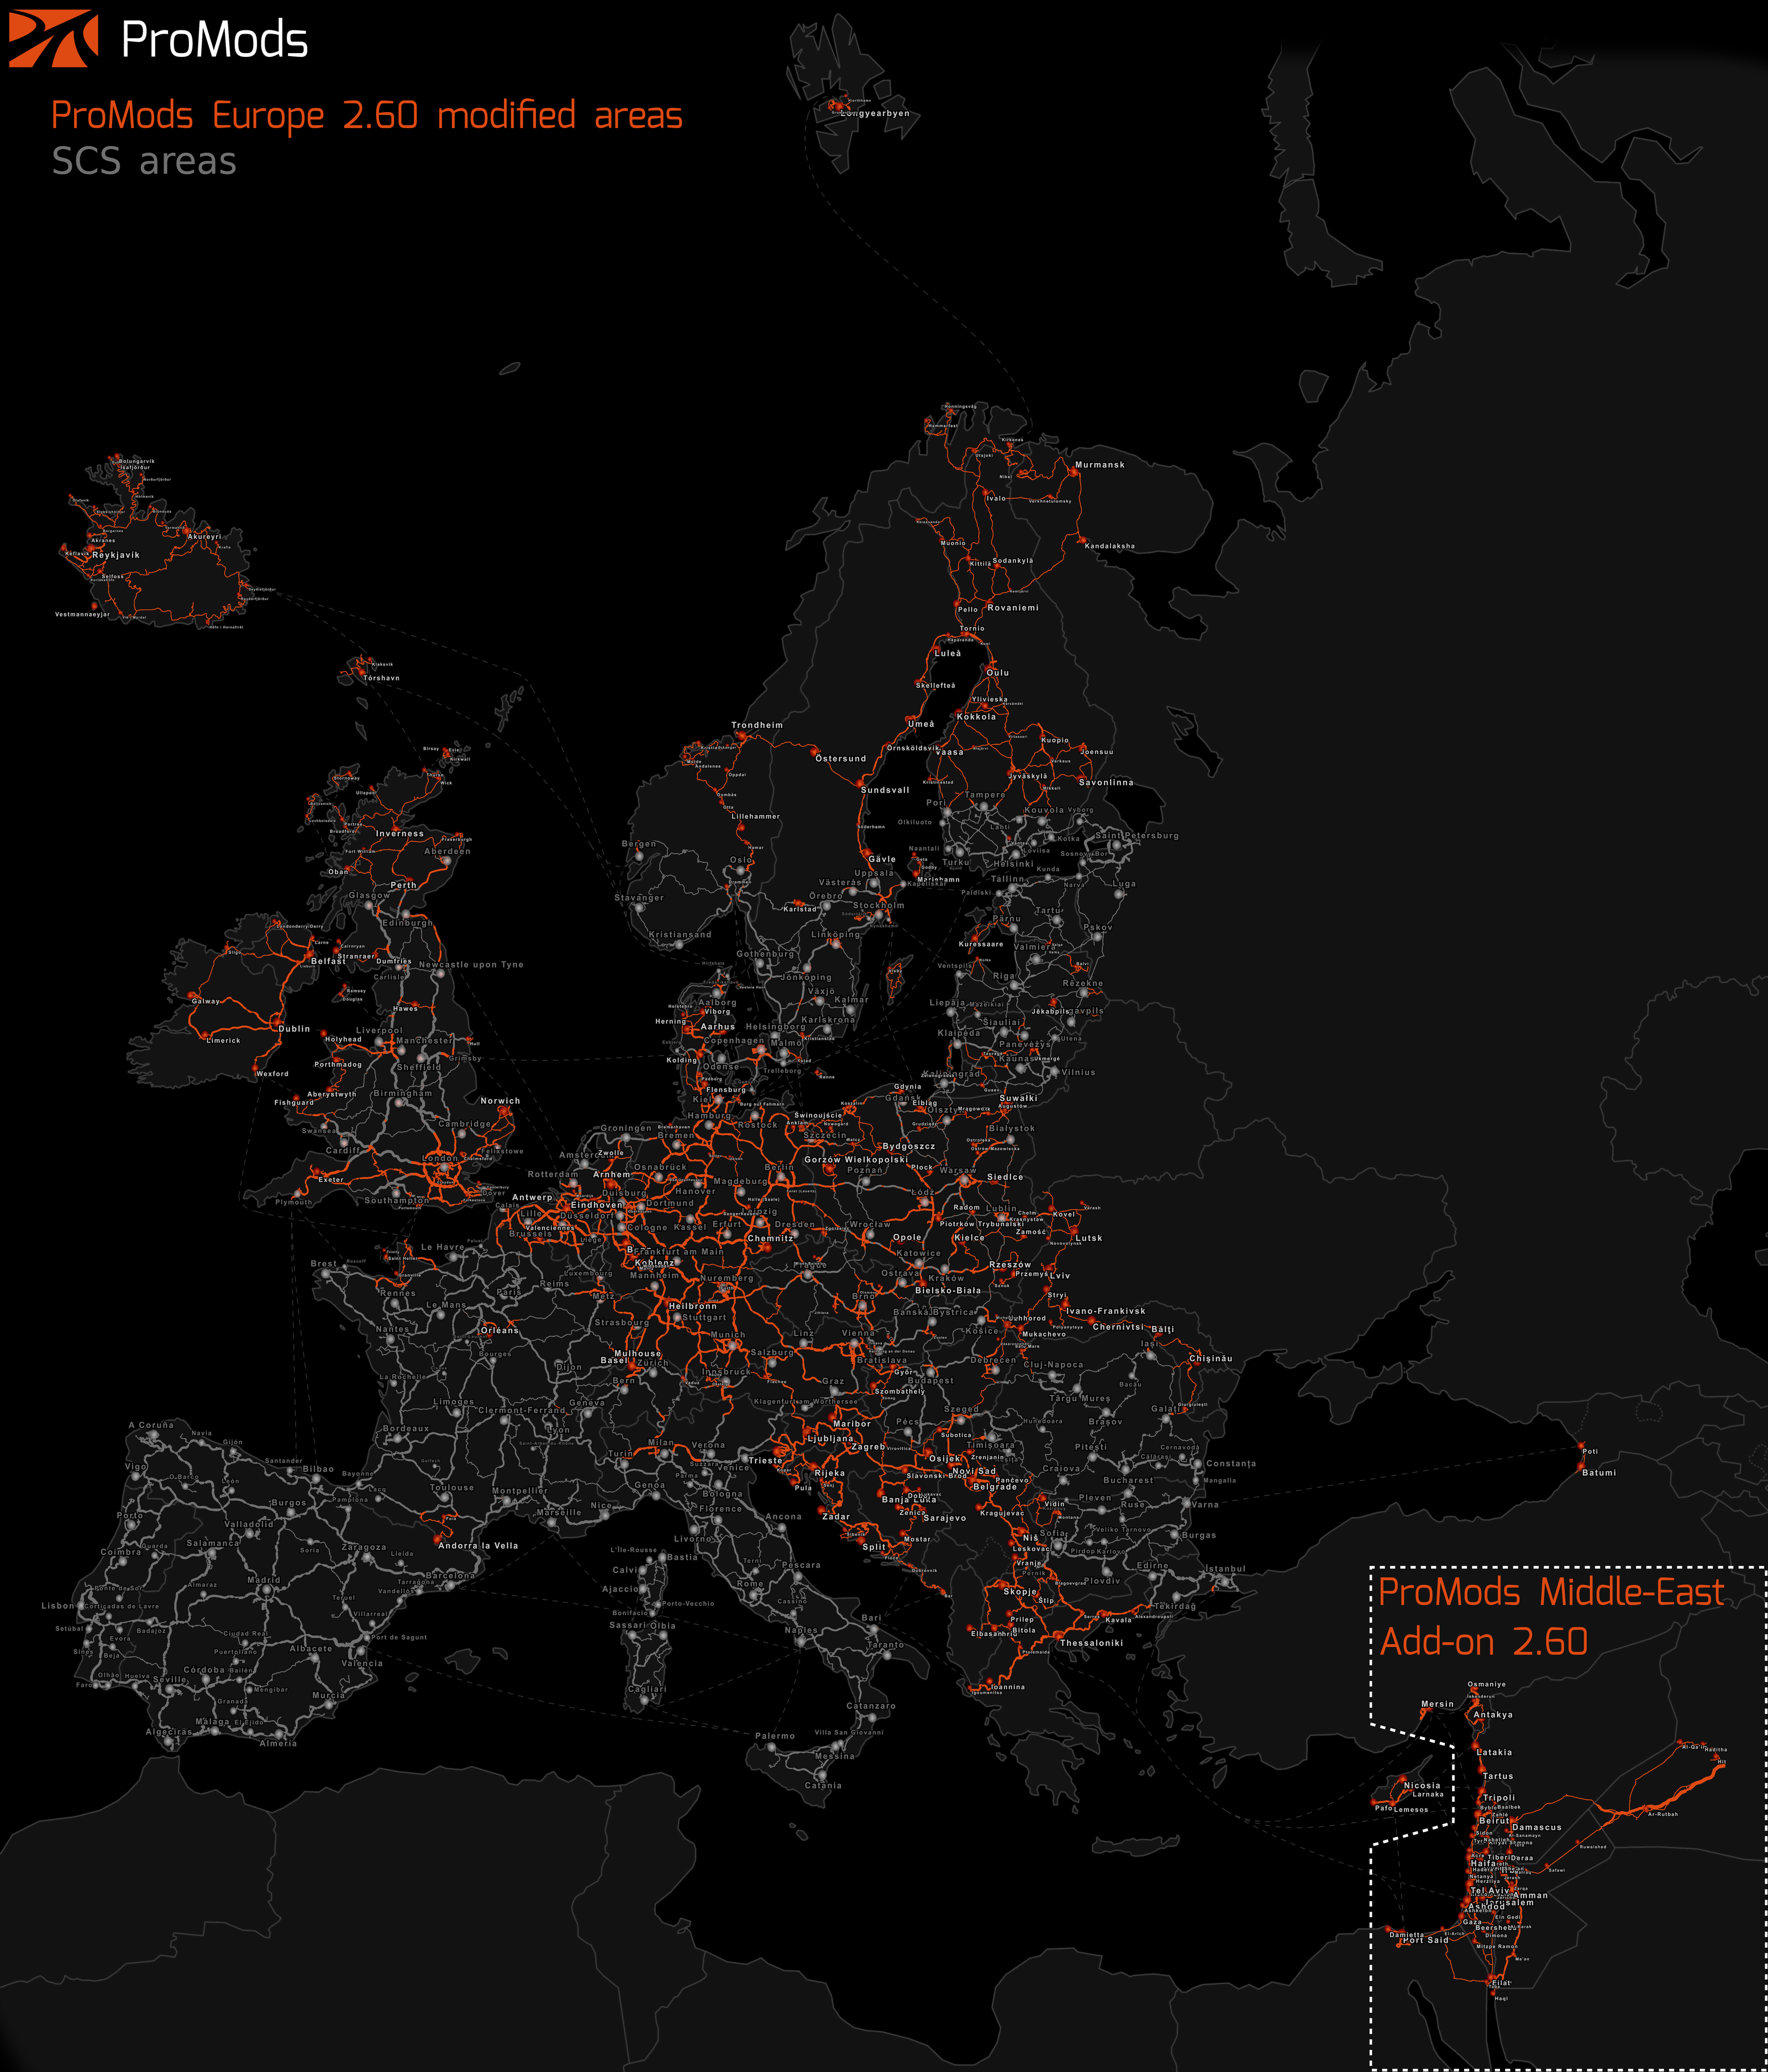Click the 'Andorra la Vella' label

pos(478,1545)
